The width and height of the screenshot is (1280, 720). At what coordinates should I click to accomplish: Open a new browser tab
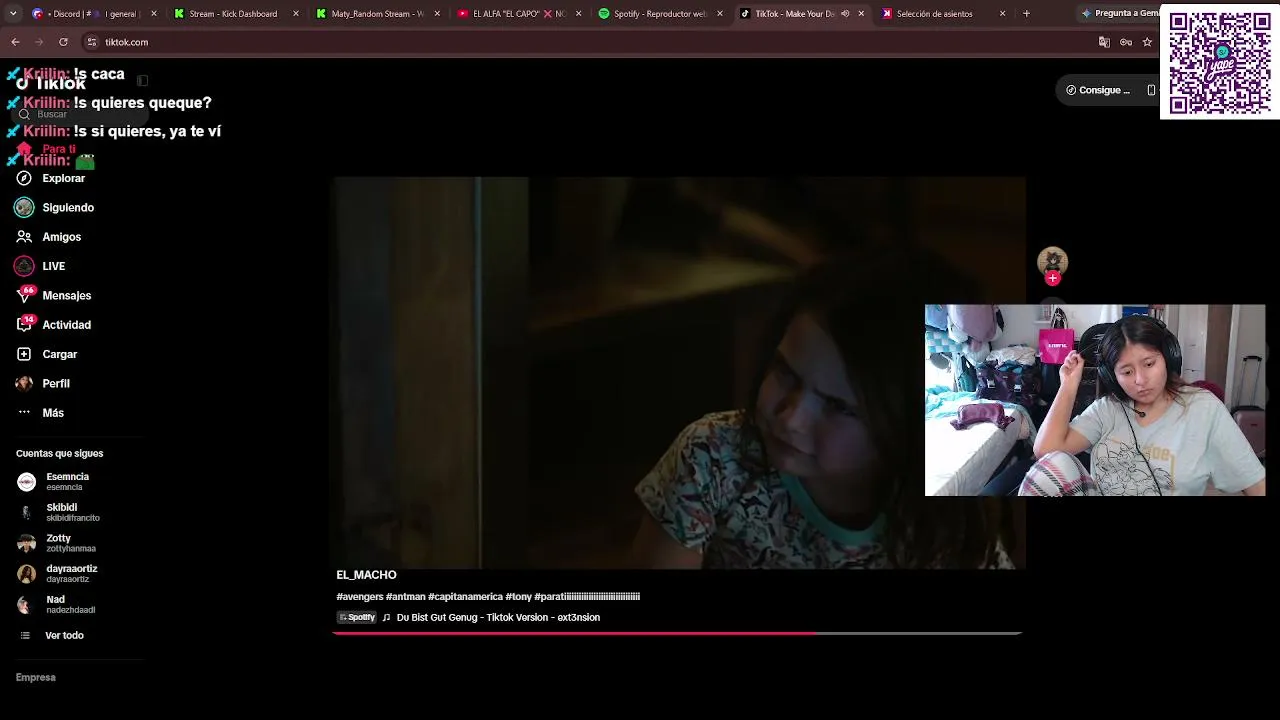click(1026, 14)
